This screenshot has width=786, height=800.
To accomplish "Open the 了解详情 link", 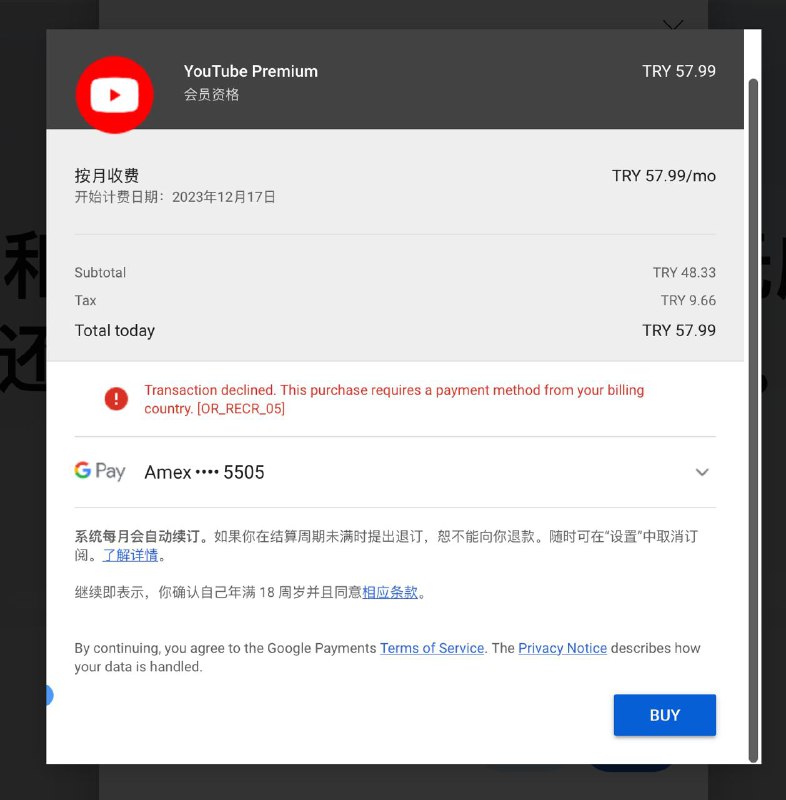I will tap(131, 555).
